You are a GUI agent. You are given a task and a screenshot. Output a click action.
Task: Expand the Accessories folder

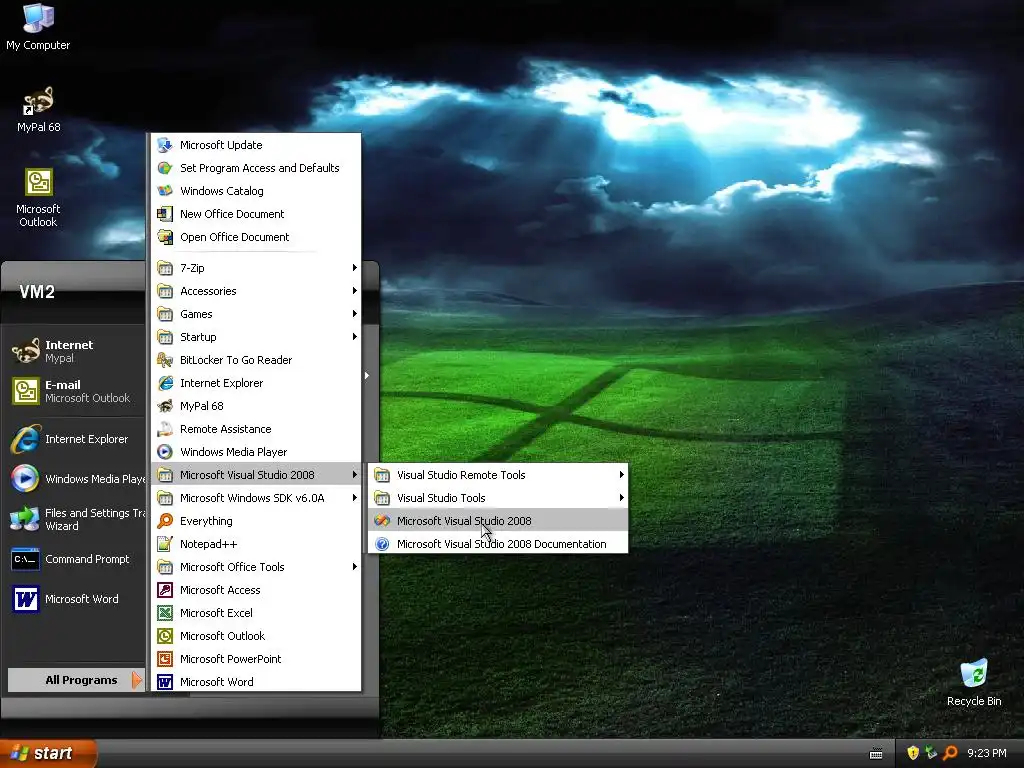(x=256, y=291)
